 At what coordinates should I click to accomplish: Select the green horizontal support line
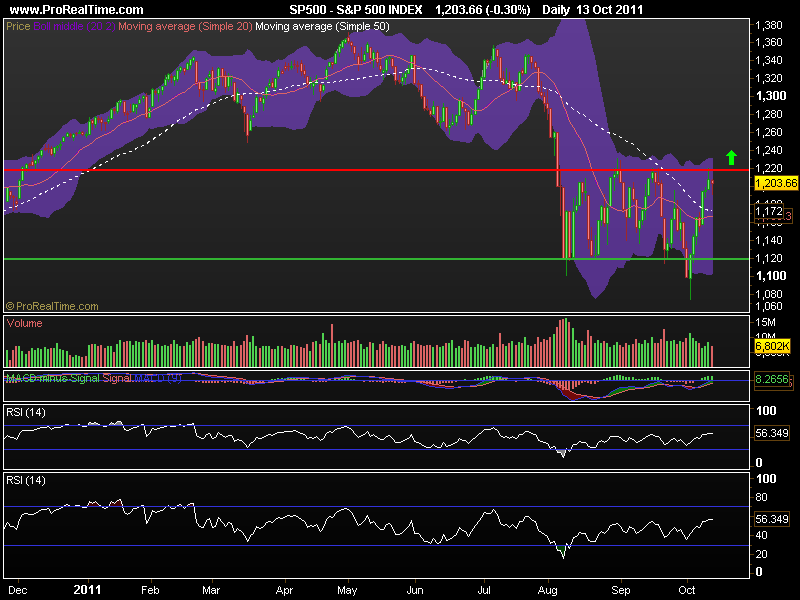tap(377, 259)
